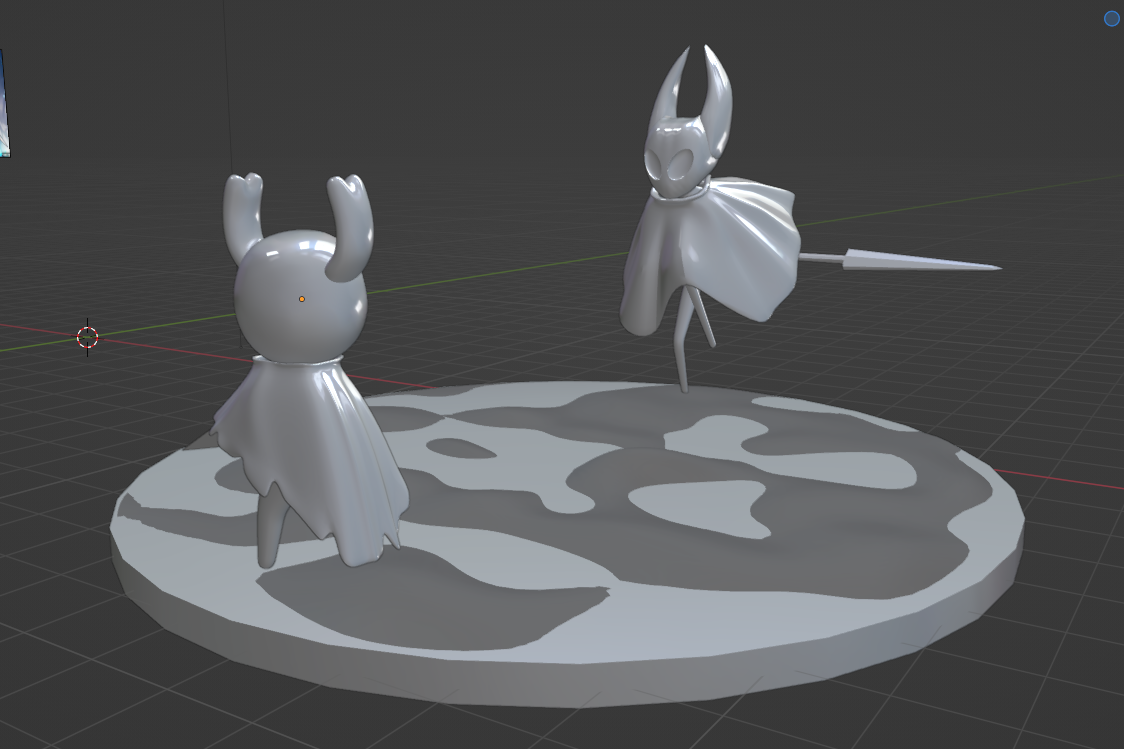
Task: Select the round head of left figure
Action: pos(300,295)
